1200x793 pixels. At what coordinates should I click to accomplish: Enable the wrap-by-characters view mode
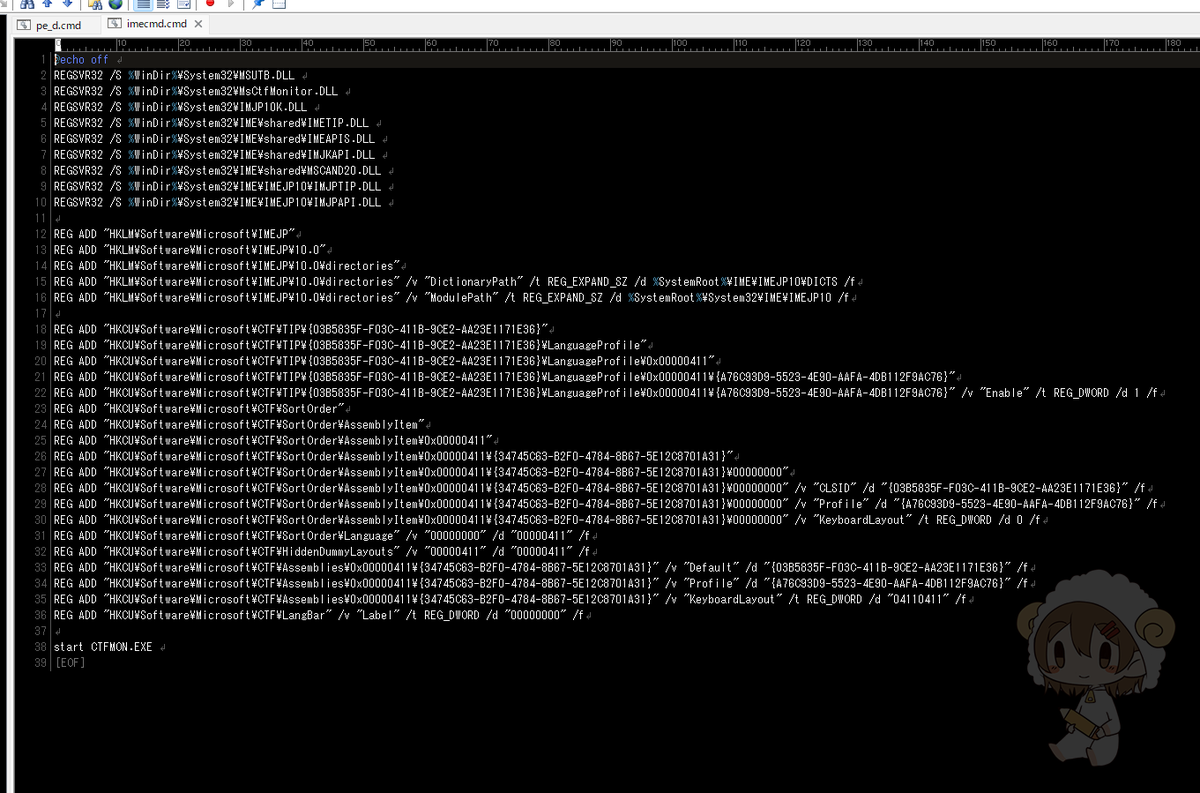163,6
